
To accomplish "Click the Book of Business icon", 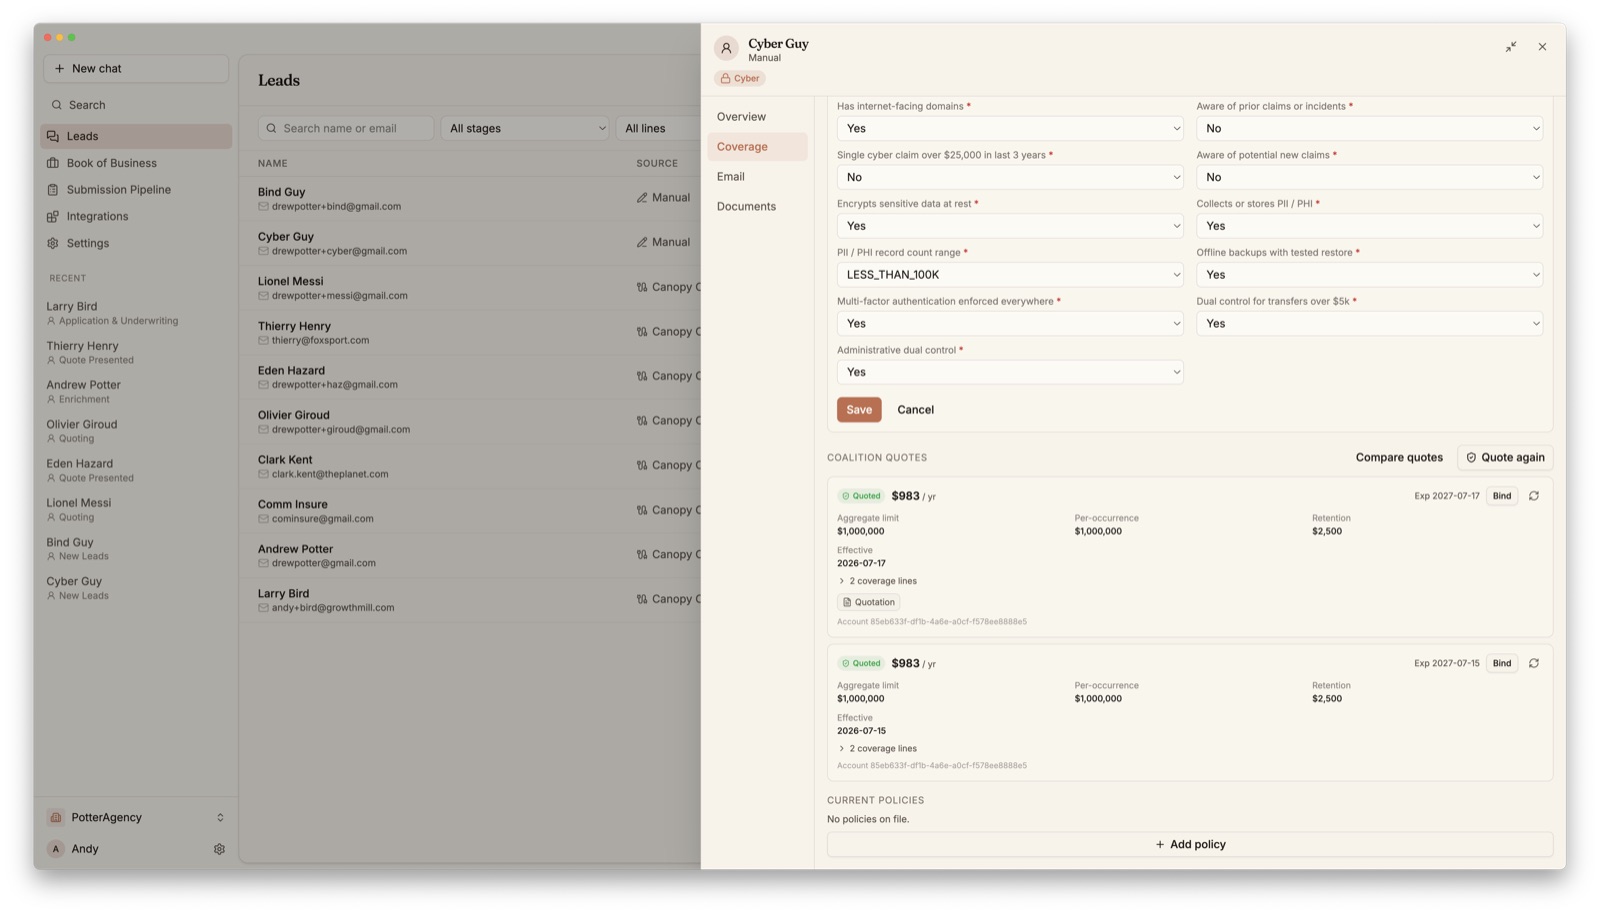I will 53,163.
